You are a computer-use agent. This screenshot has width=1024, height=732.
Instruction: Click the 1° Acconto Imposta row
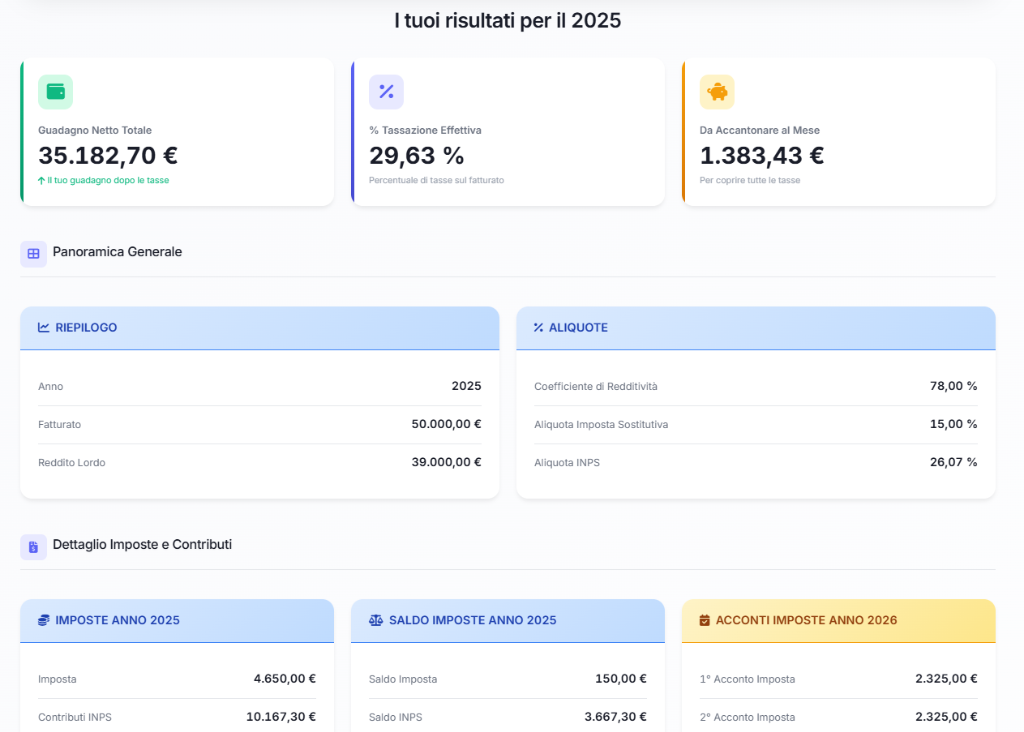[838, 678]
